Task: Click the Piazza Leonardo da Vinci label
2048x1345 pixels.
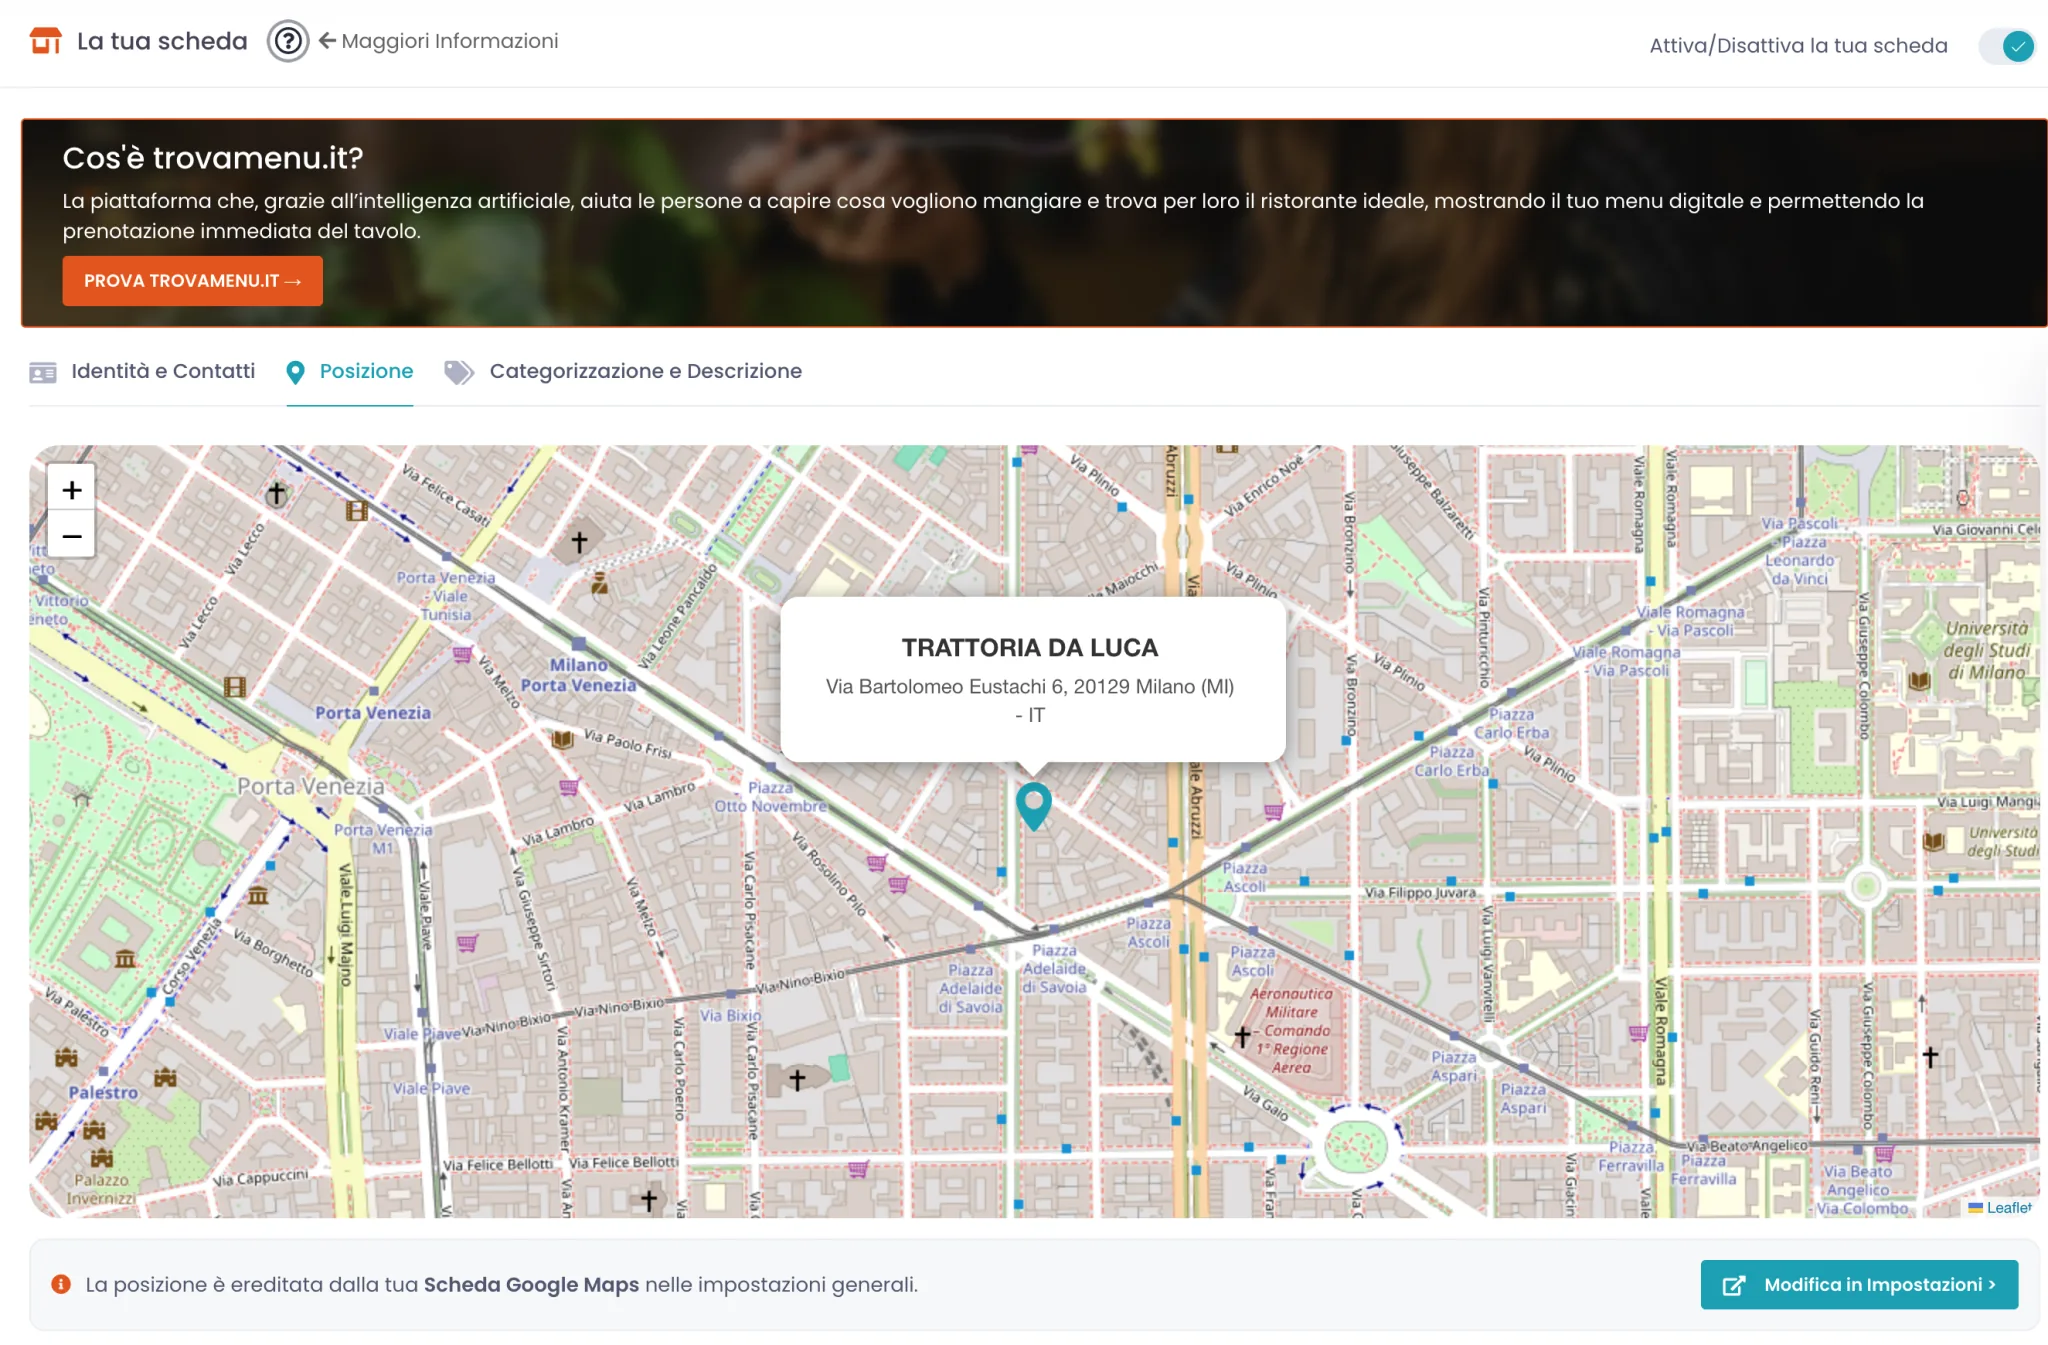Action: point(1800,560)
